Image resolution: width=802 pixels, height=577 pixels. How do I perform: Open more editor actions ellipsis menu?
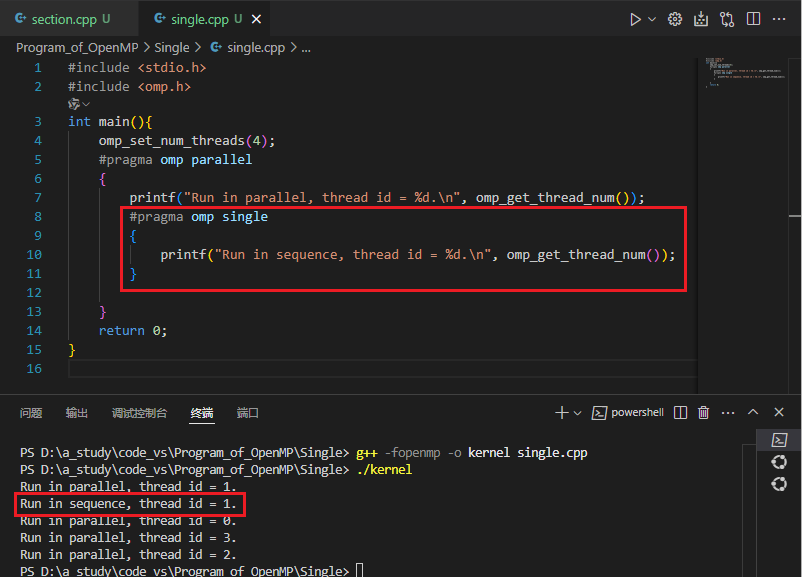779,19
